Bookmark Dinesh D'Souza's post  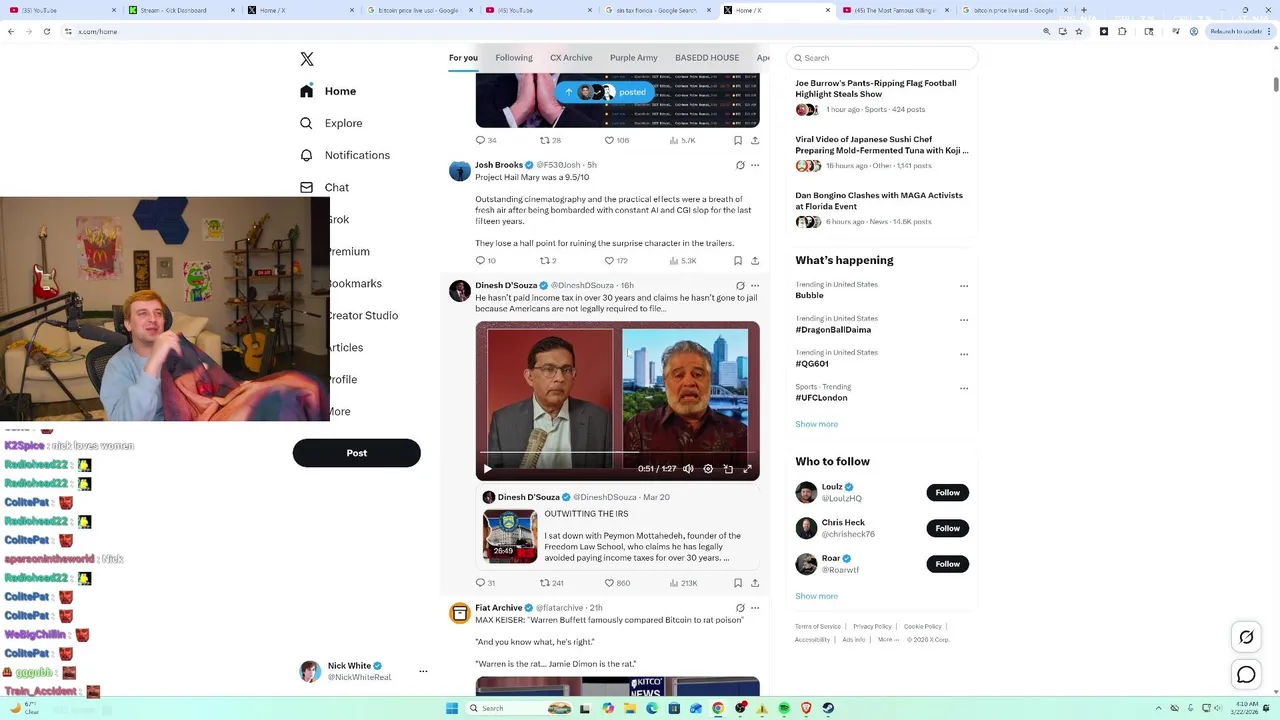[x=738, y=583]
